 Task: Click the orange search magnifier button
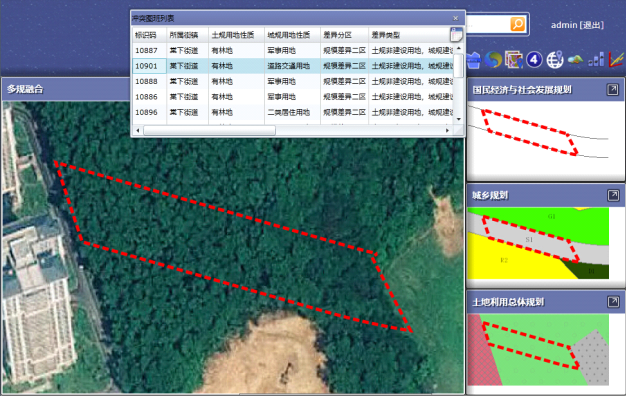pyautogui.click(x=517, y=24)
